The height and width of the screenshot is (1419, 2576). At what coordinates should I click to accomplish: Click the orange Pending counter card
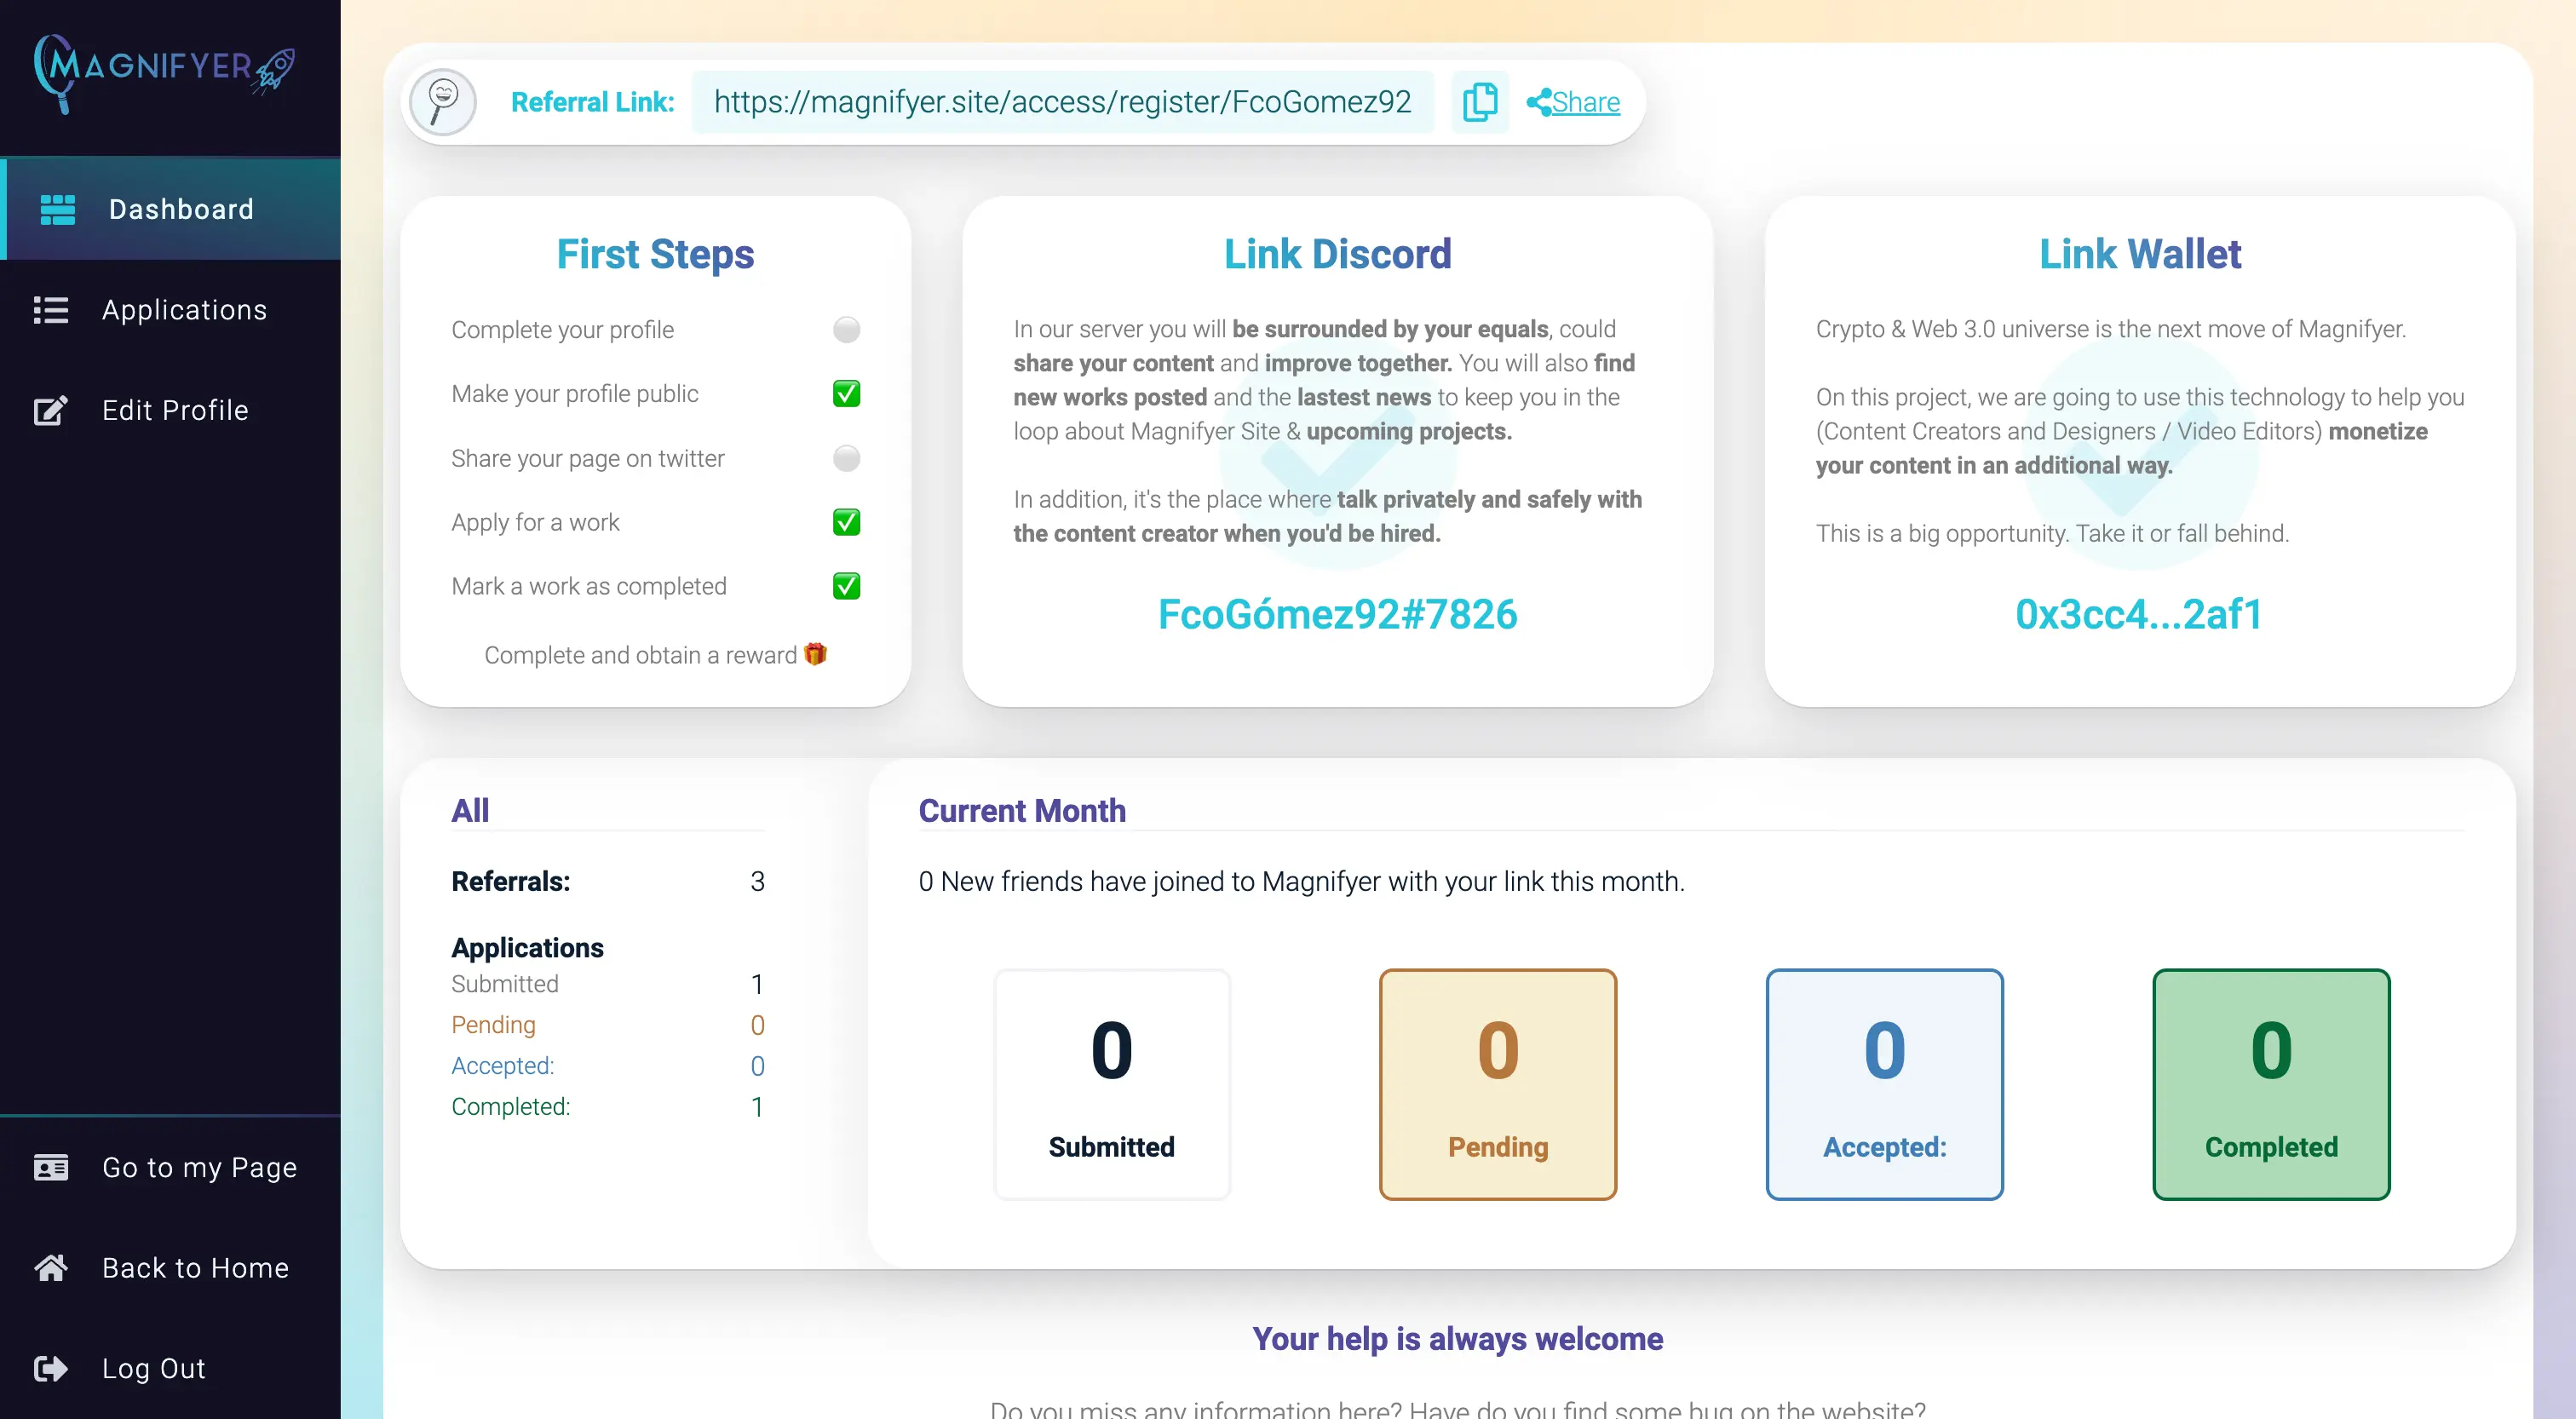click(x=1497, y=1084)
